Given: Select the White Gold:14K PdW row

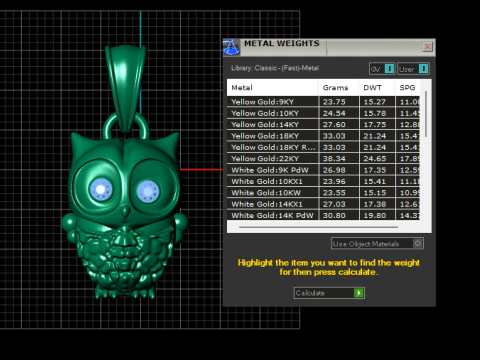Looking at the screenshot, I should click(x=323, y=215).
